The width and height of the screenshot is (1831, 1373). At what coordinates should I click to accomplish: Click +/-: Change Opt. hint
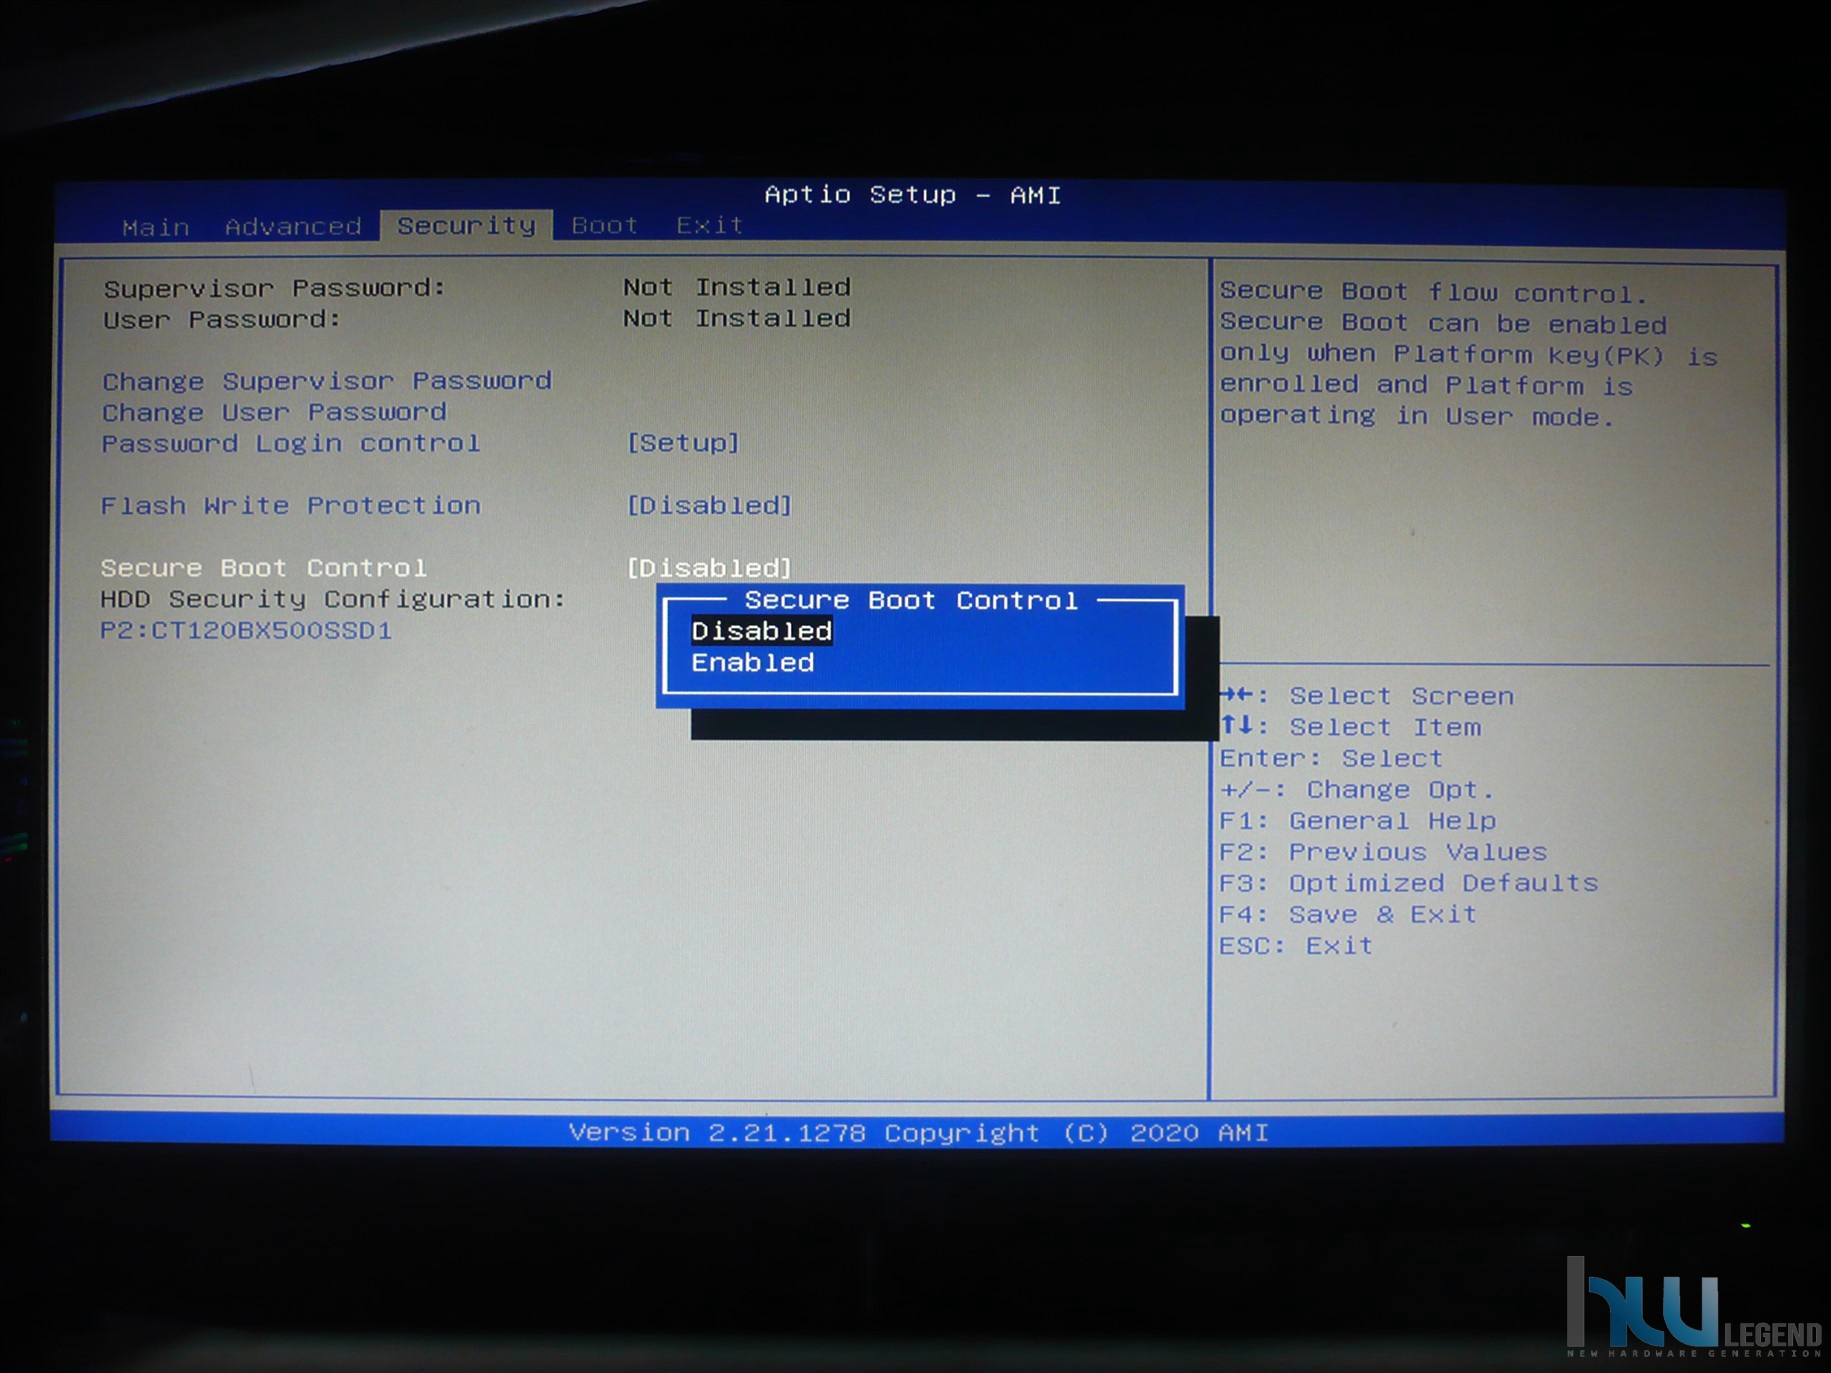tap(1357, 789)
